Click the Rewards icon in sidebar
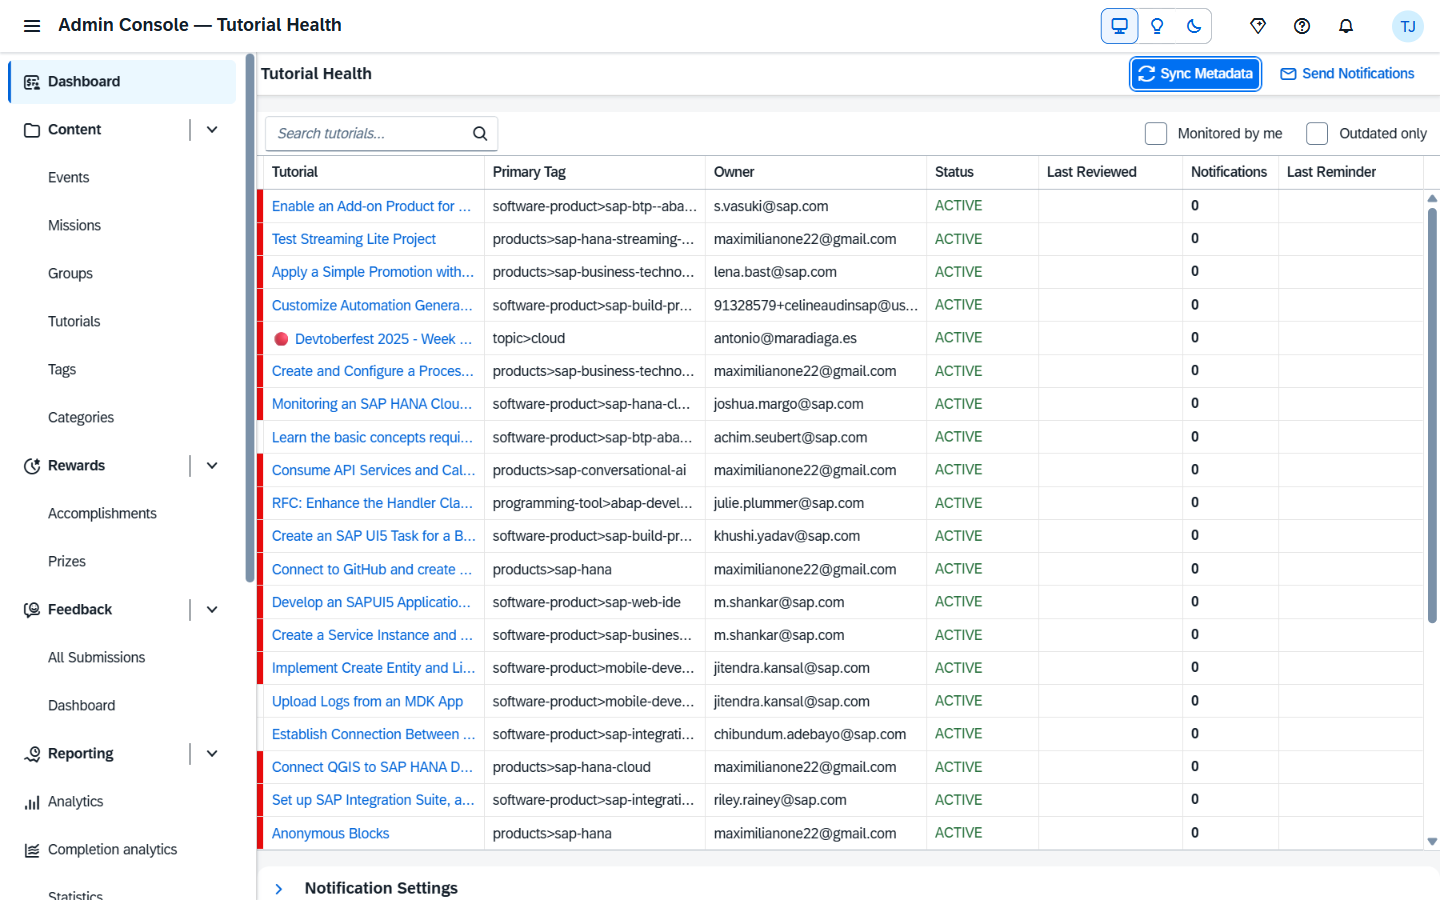Image resolution: width=1440 pixels, height=900 pixels. (32, 466)
